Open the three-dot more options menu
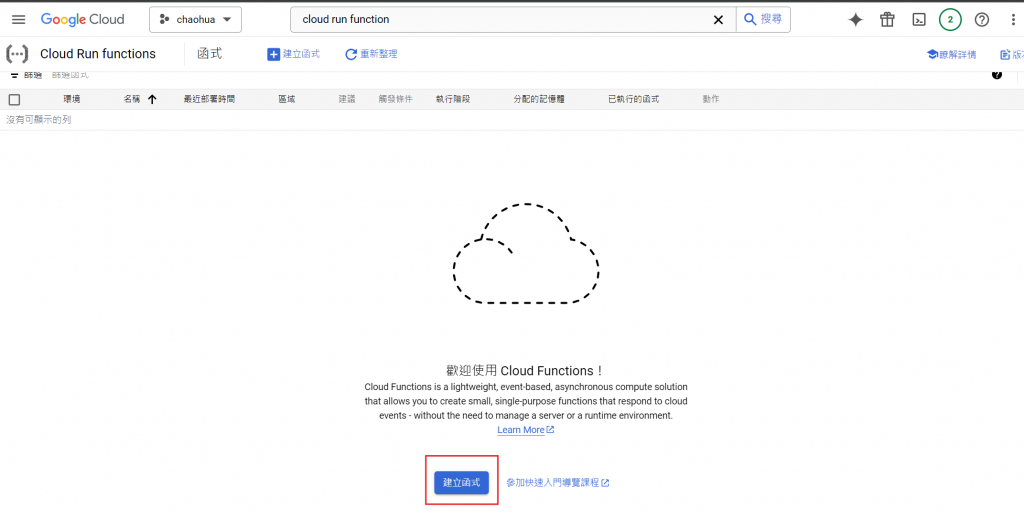Screen dimensions: 1024x519 1013,20
